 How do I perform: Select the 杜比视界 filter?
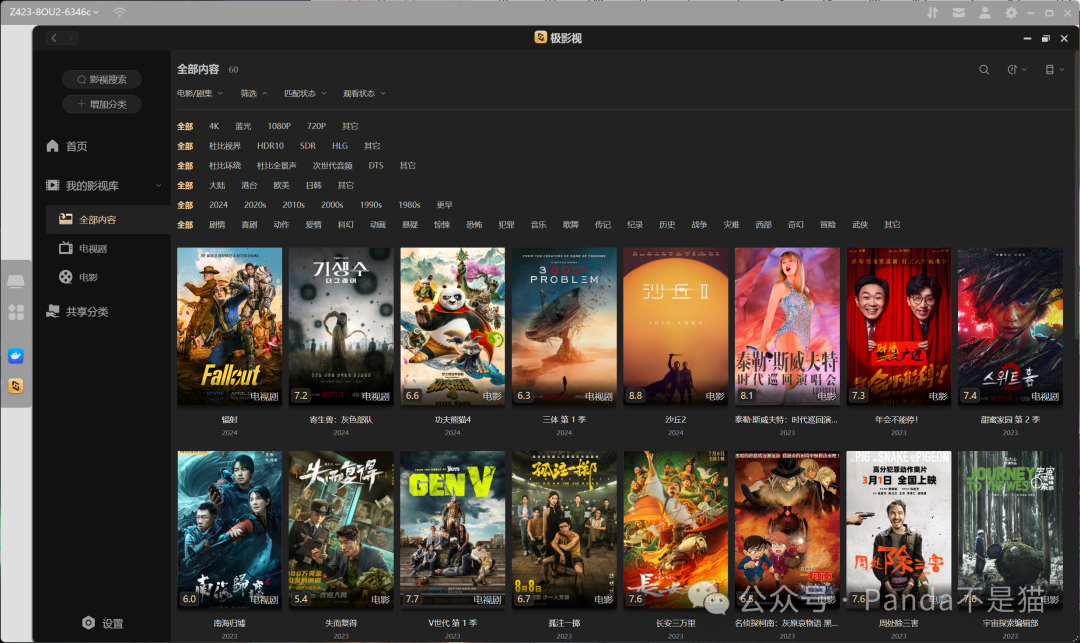point(225,146)
